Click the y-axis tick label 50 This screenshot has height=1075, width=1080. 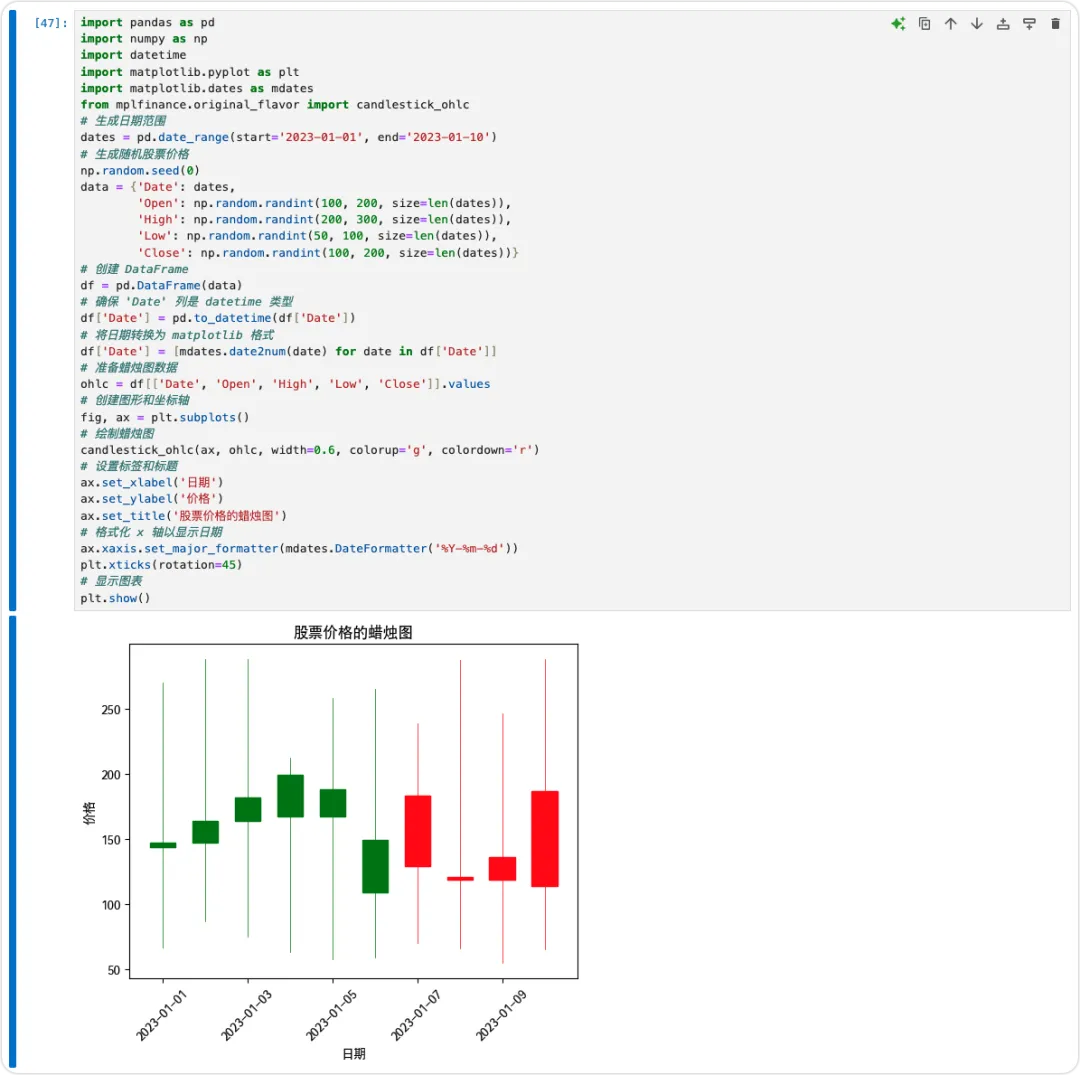pos(114,971)
